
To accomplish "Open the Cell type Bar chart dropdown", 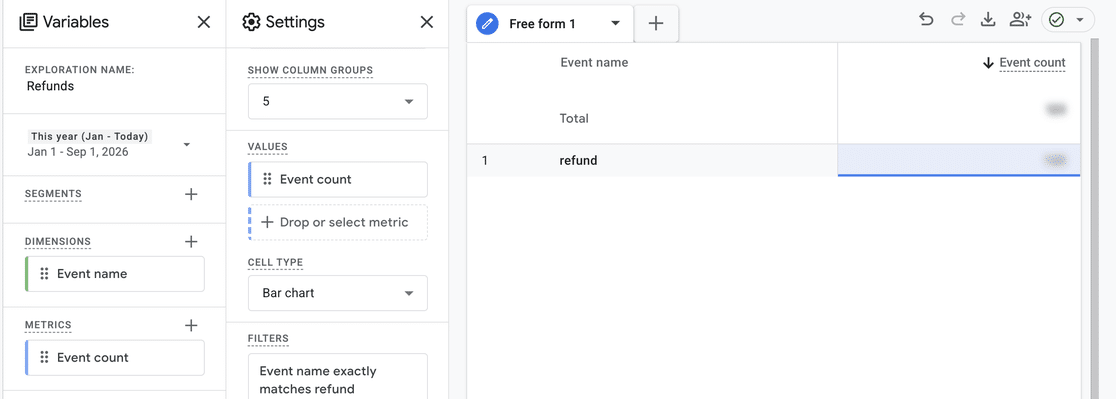I will (338, 293).
